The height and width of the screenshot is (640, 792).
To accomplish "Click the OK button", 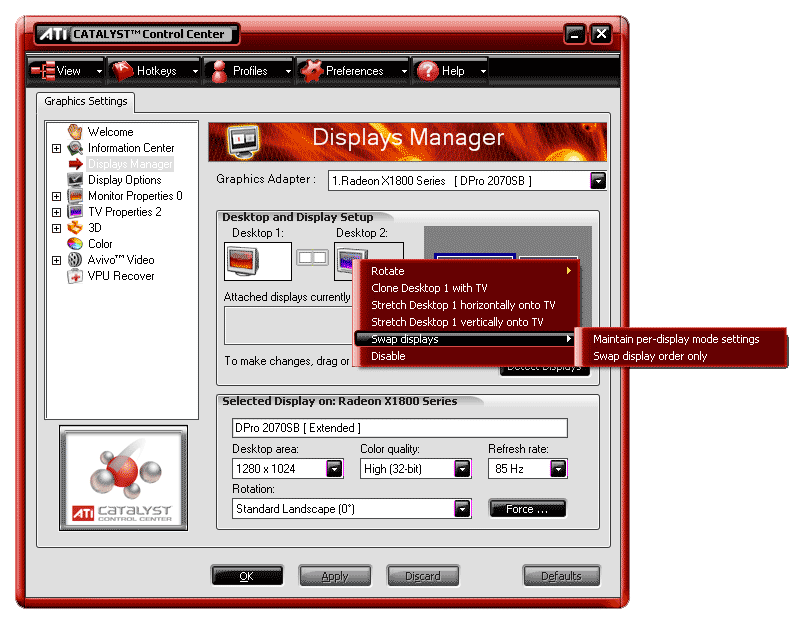I will click(x=247, y=576).
